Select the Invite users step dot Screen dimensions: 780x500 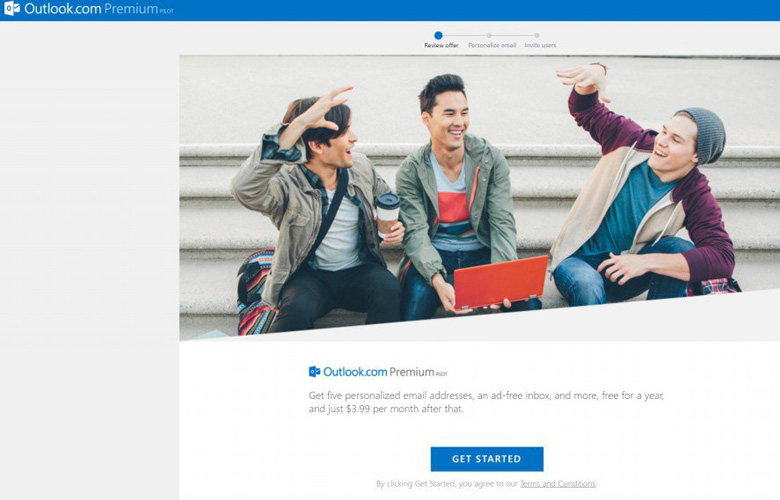537,35
